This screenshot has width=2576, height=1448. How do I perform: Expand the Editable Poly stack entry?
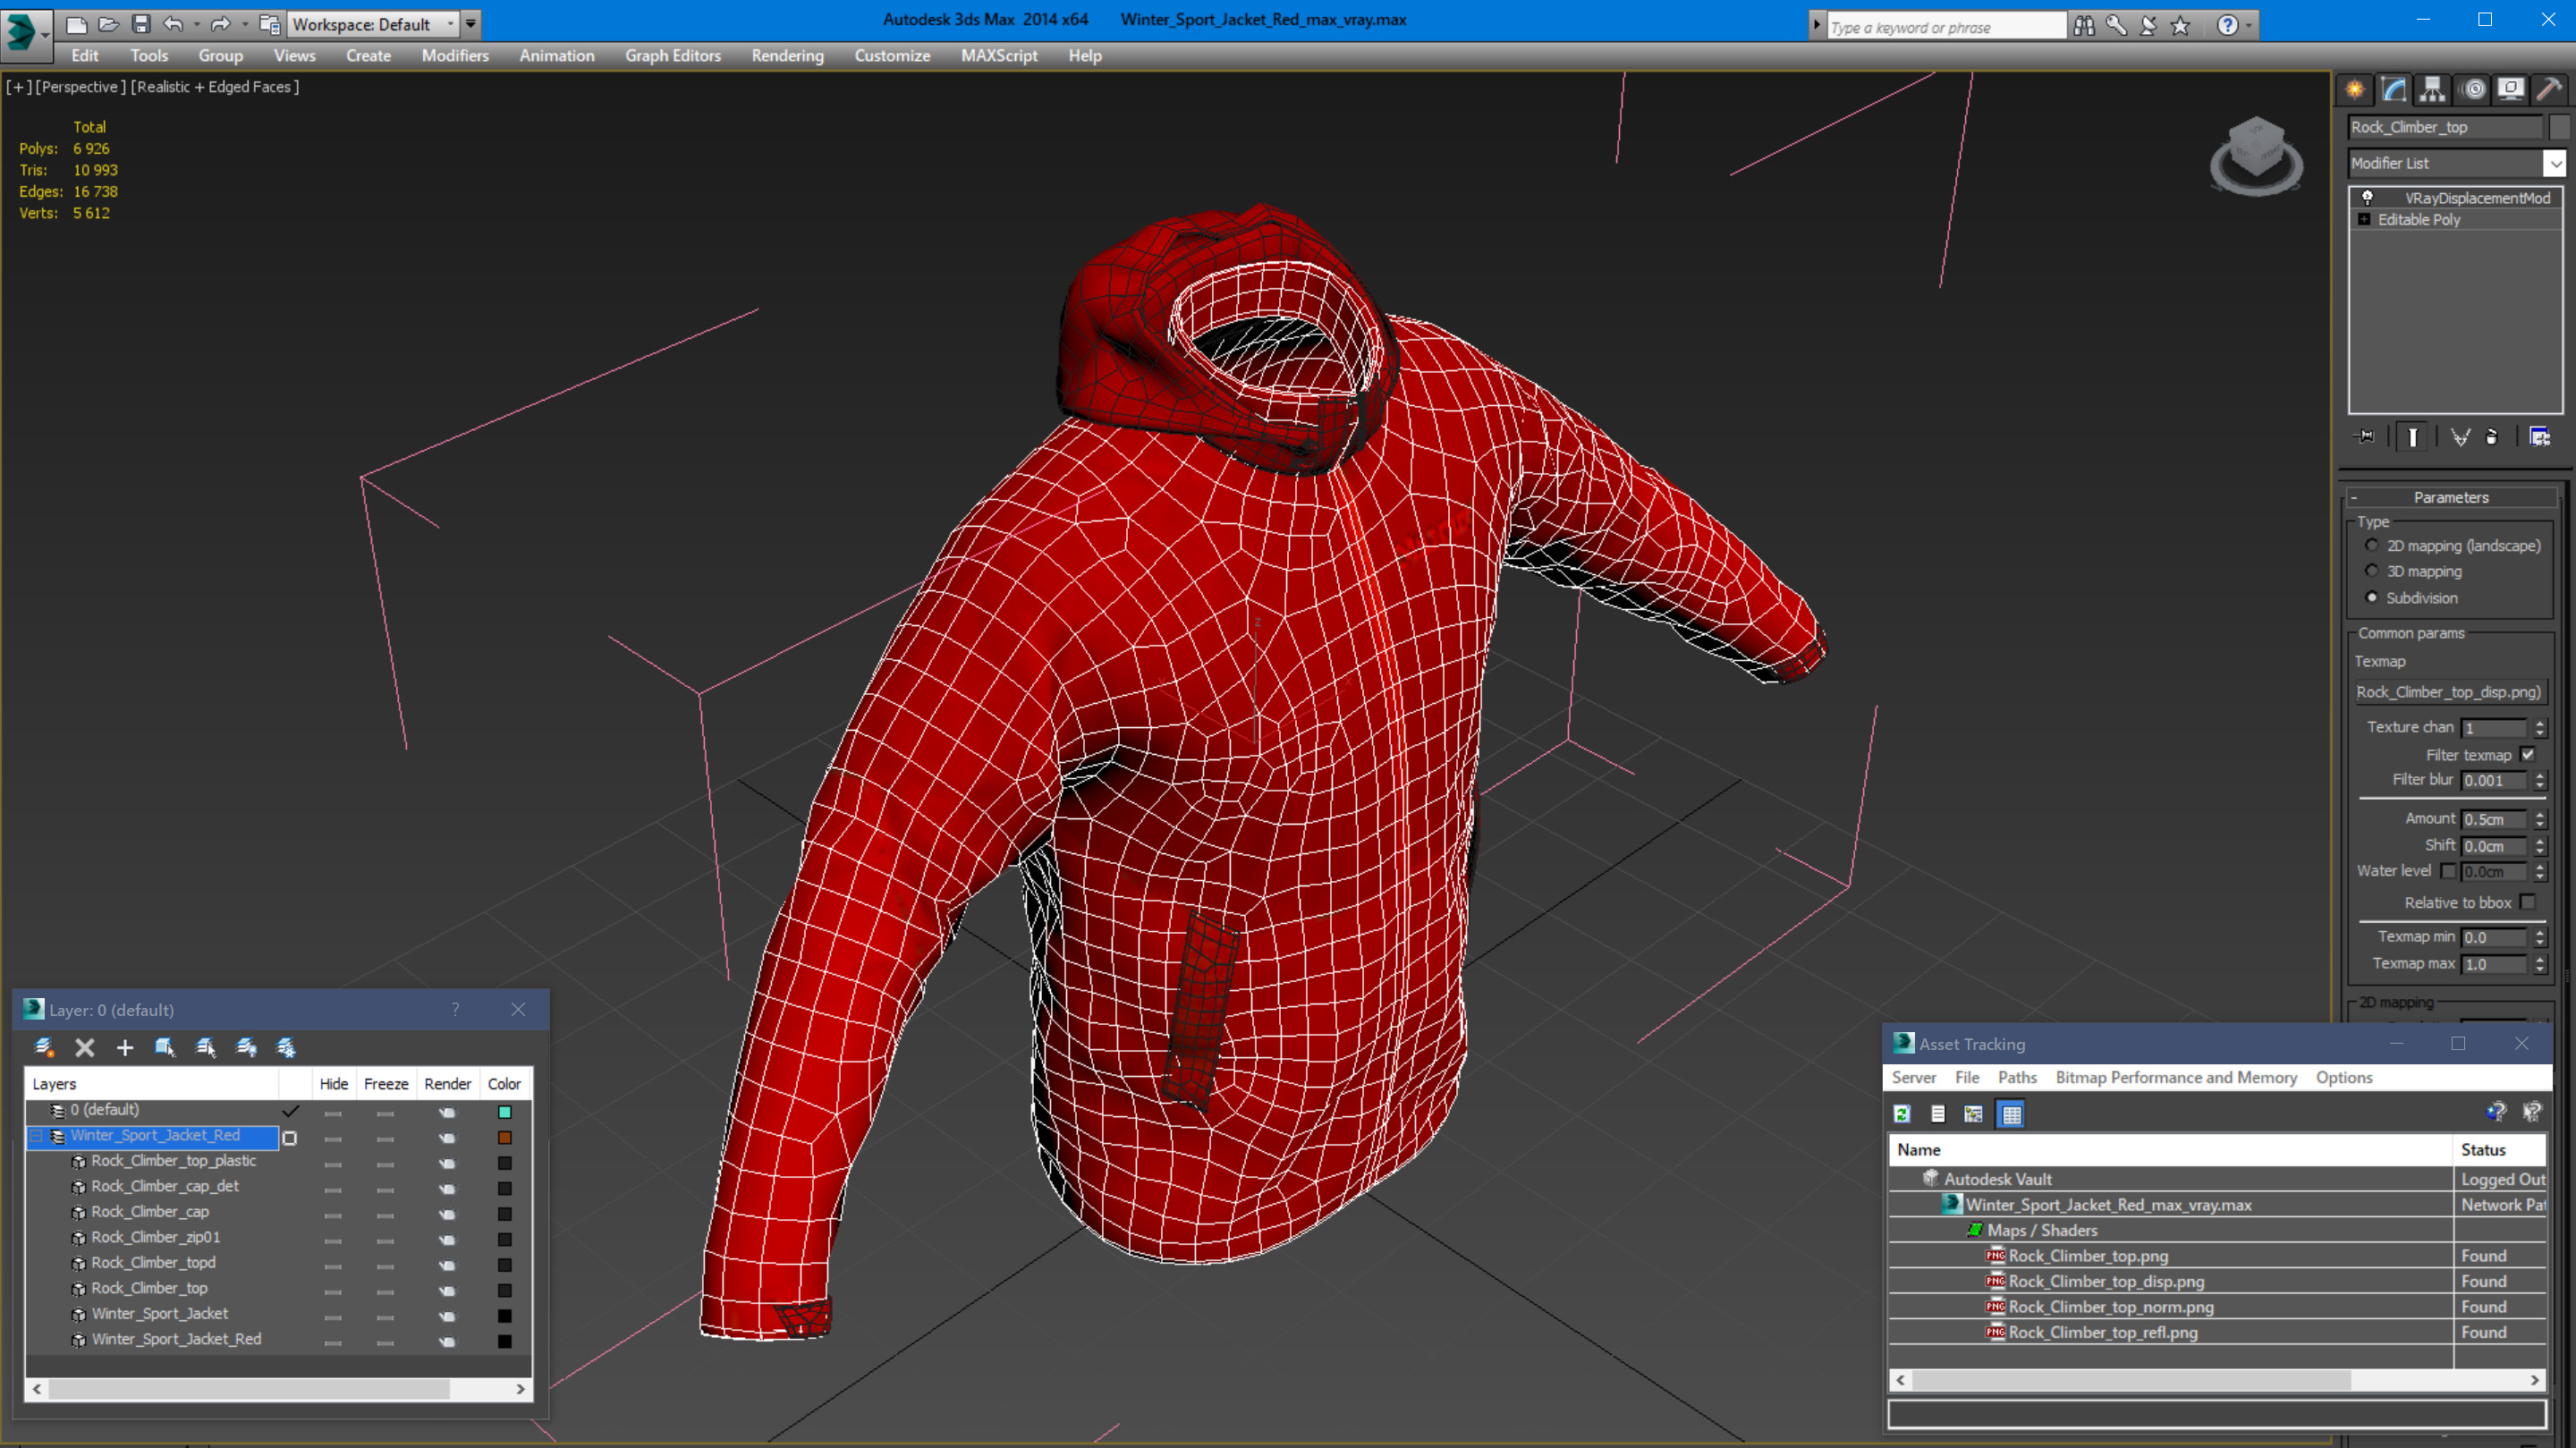click(x=2364, y=219)
